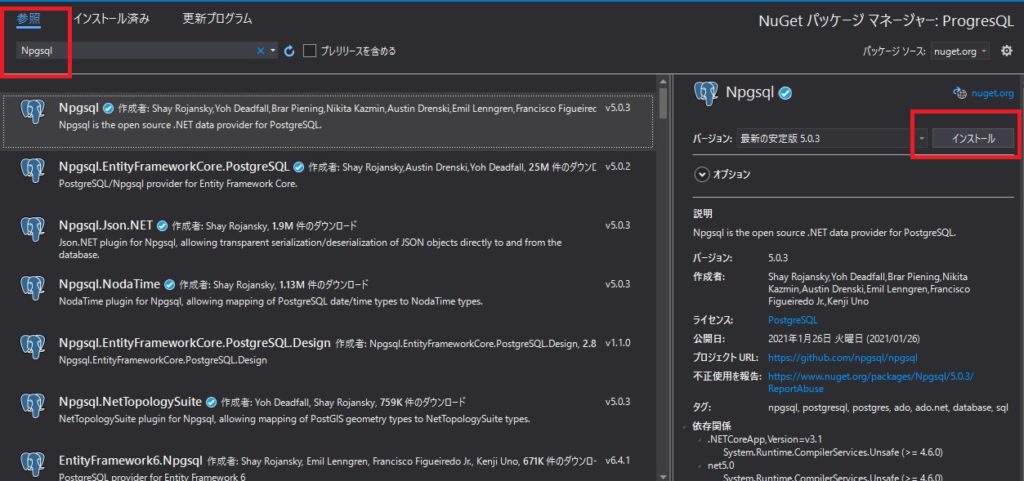
Task: Select Npgsql.EntityFrameworkCore.PostgreSQL package icon
Action: tap(31, 170)
